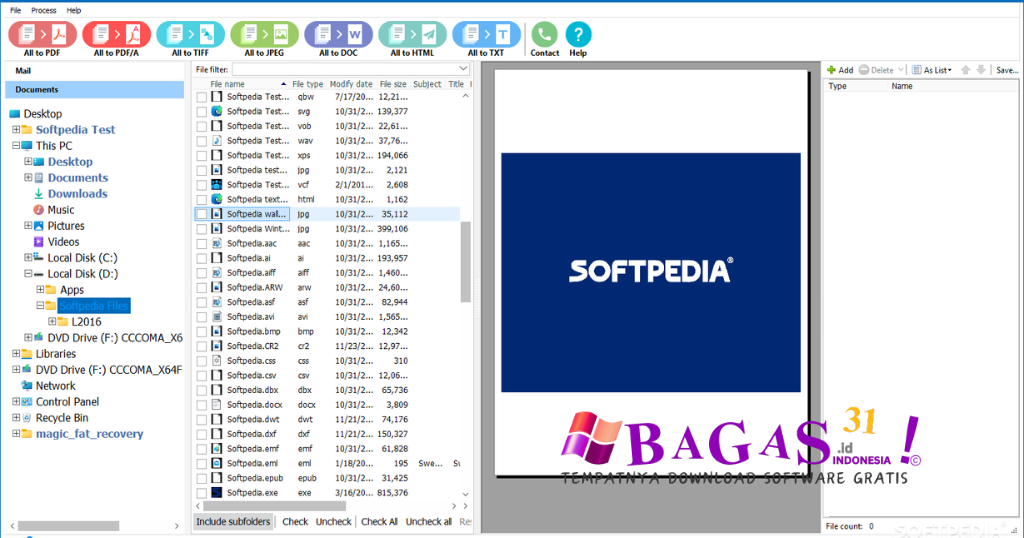Click the Softpedia Test vcf contact icon
This screenshot has height=538, width=1024.
(x=216, y=185)
